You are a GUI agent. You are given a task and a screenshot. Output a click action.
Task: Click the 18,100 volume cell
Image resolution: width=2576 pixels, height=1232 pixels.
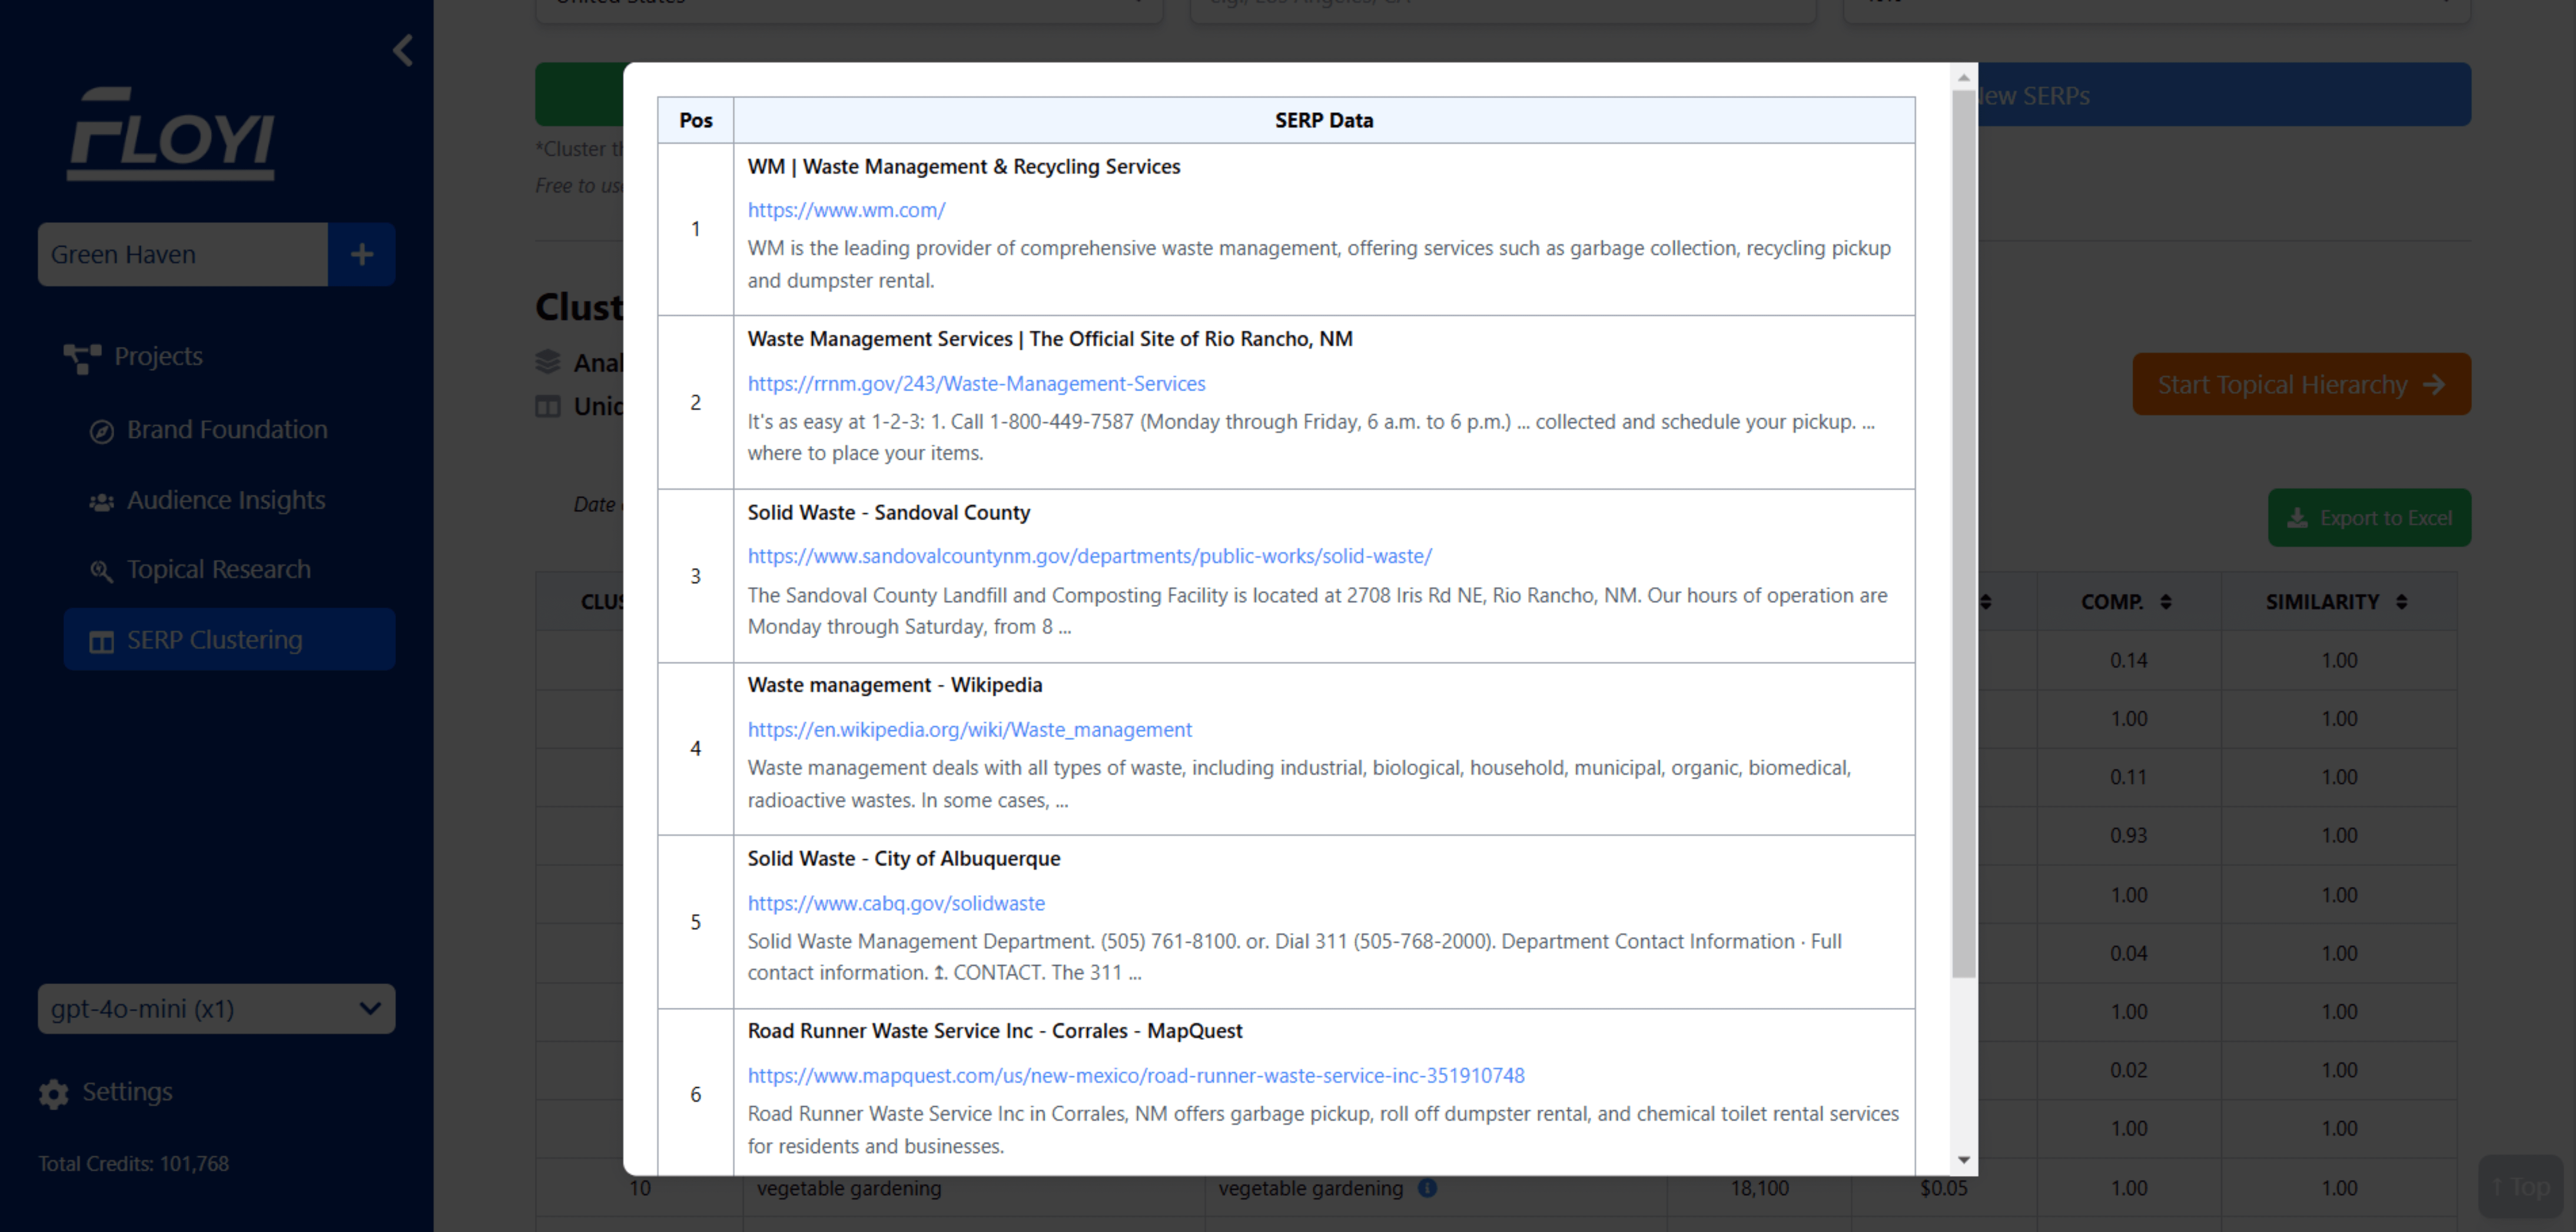pyautogui.click(x=1759, y=1188)
